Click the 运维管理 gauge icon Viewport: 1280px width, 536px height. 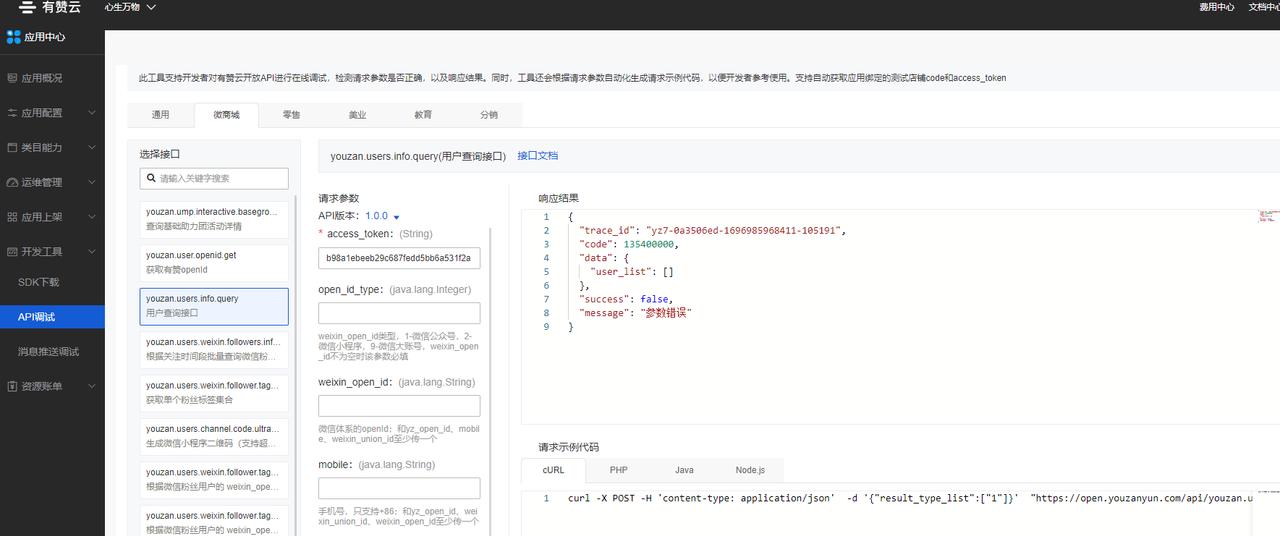12,182
